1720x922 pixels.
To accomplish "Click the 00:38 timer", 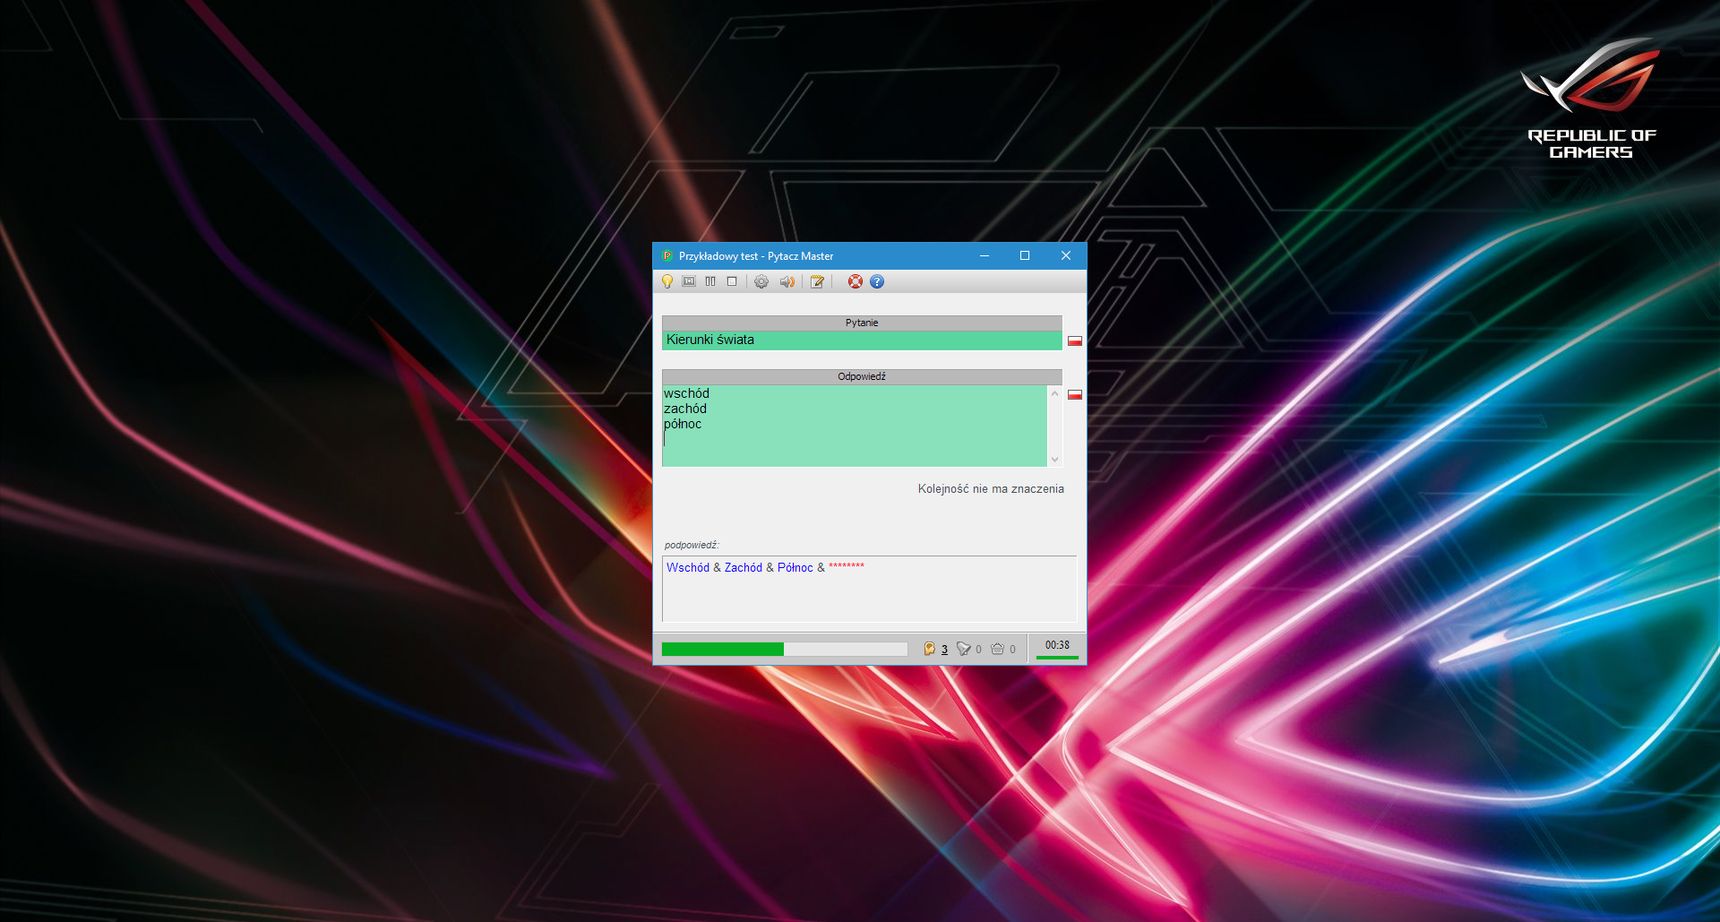I will 1057,645.
